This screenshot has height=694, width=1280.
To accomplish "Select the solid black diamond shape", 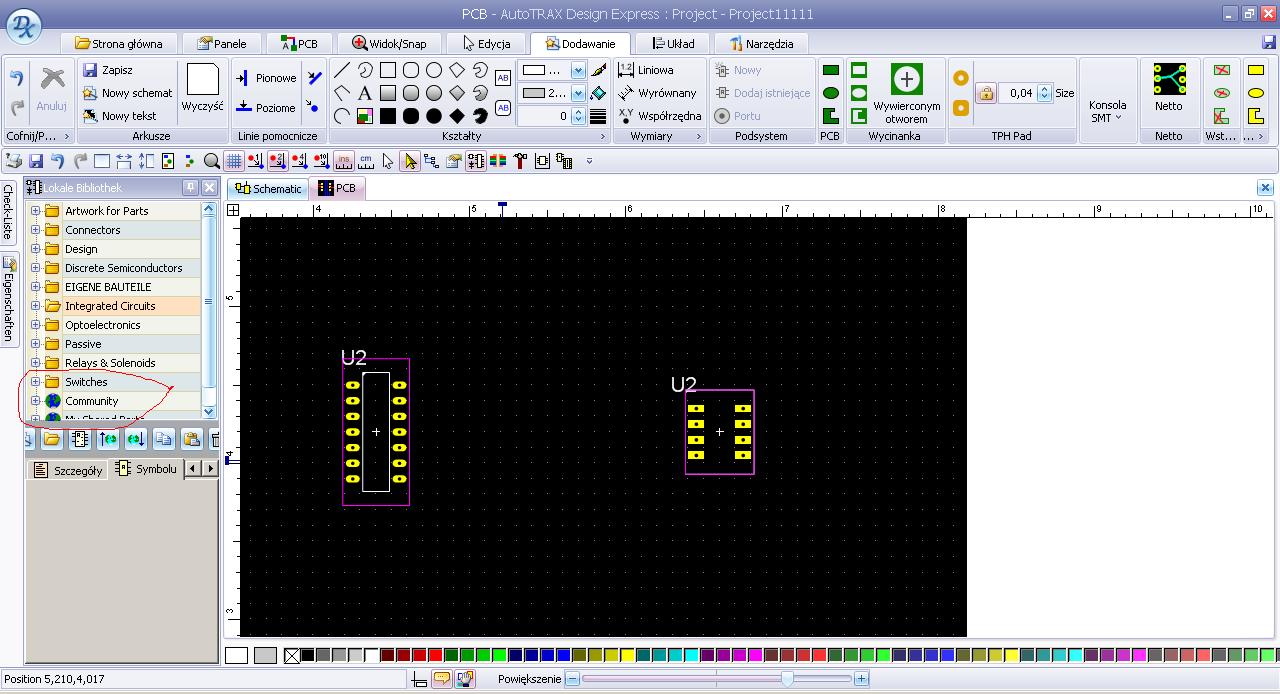I will [457, 116].
